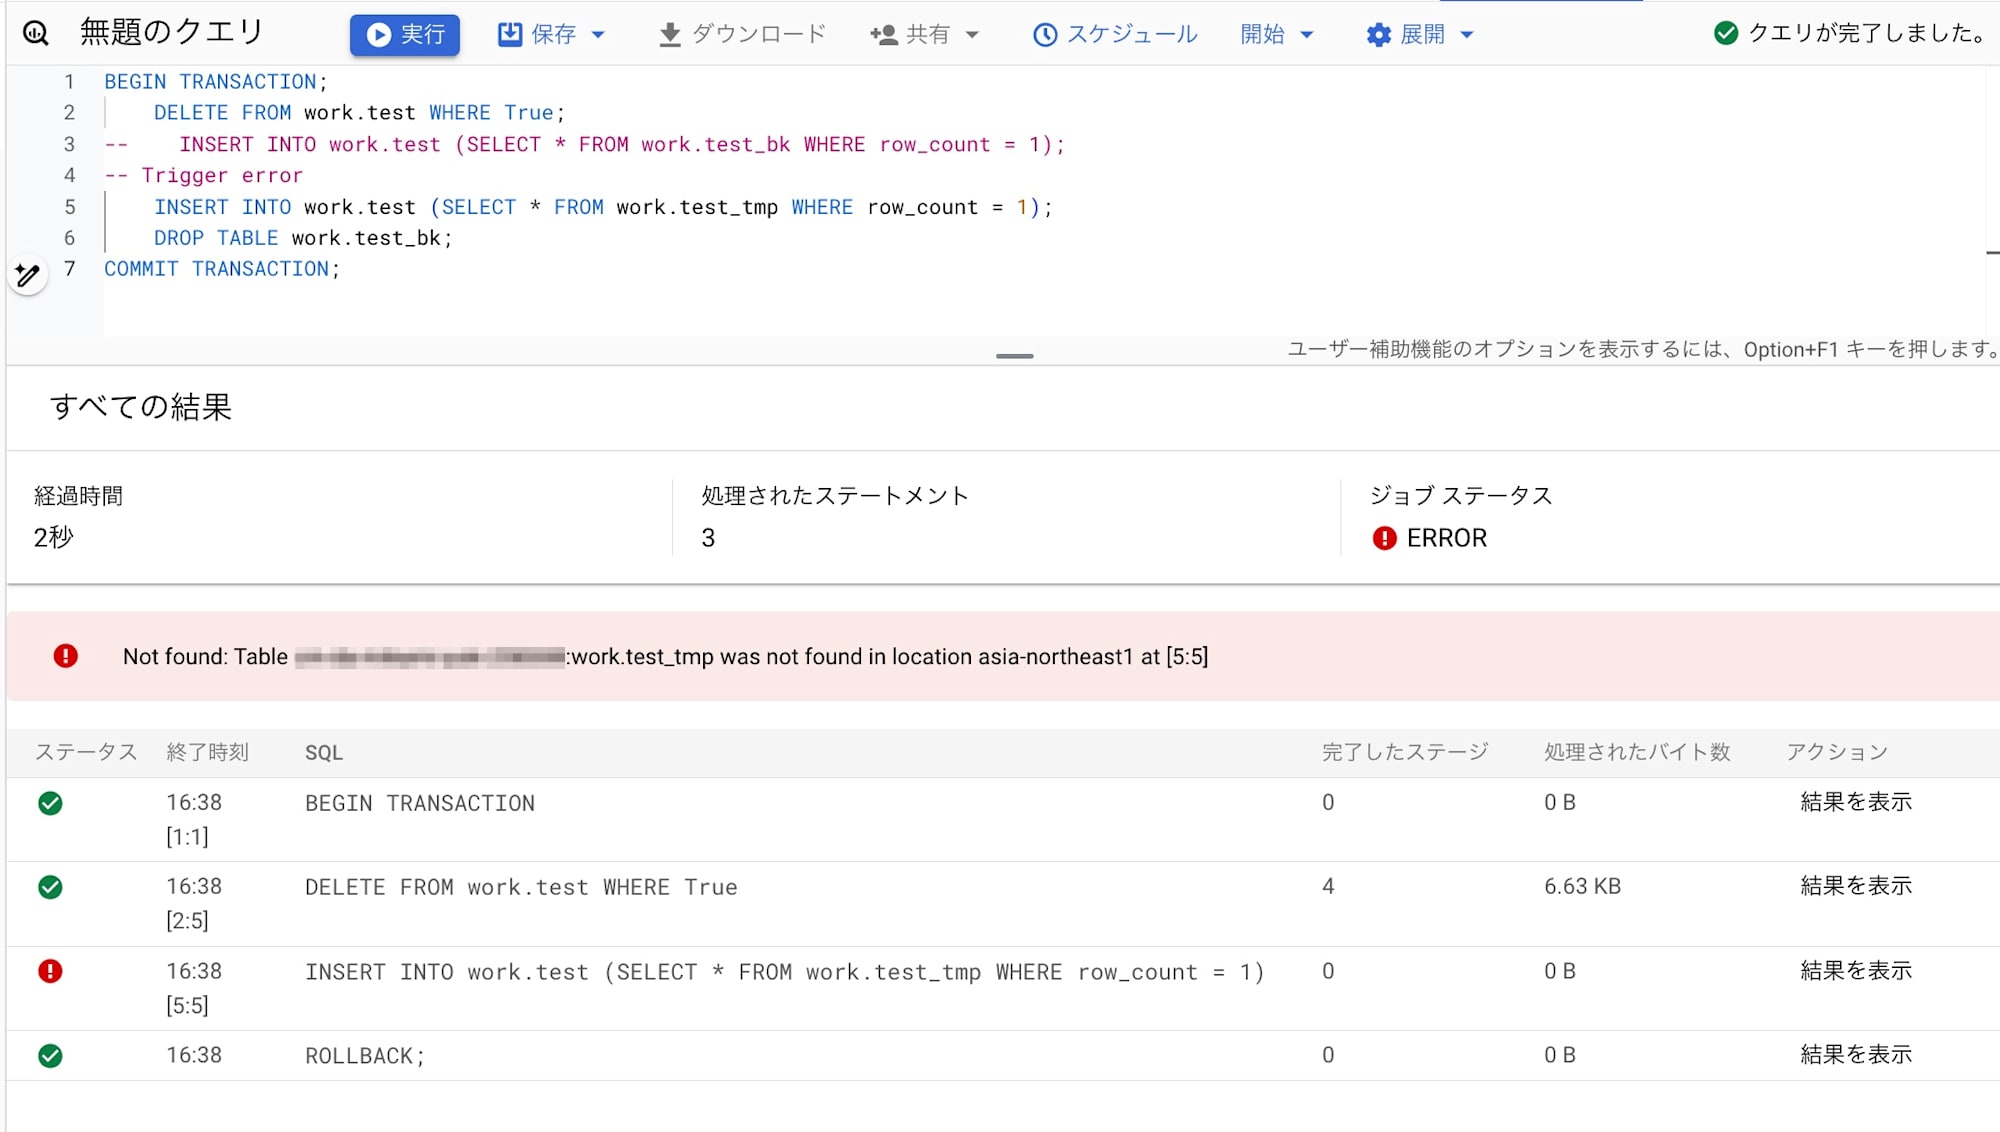The image size is (2000, 1132).
Task: Click the COMMIT TRANSACTION code line
Action: point(222,269)
